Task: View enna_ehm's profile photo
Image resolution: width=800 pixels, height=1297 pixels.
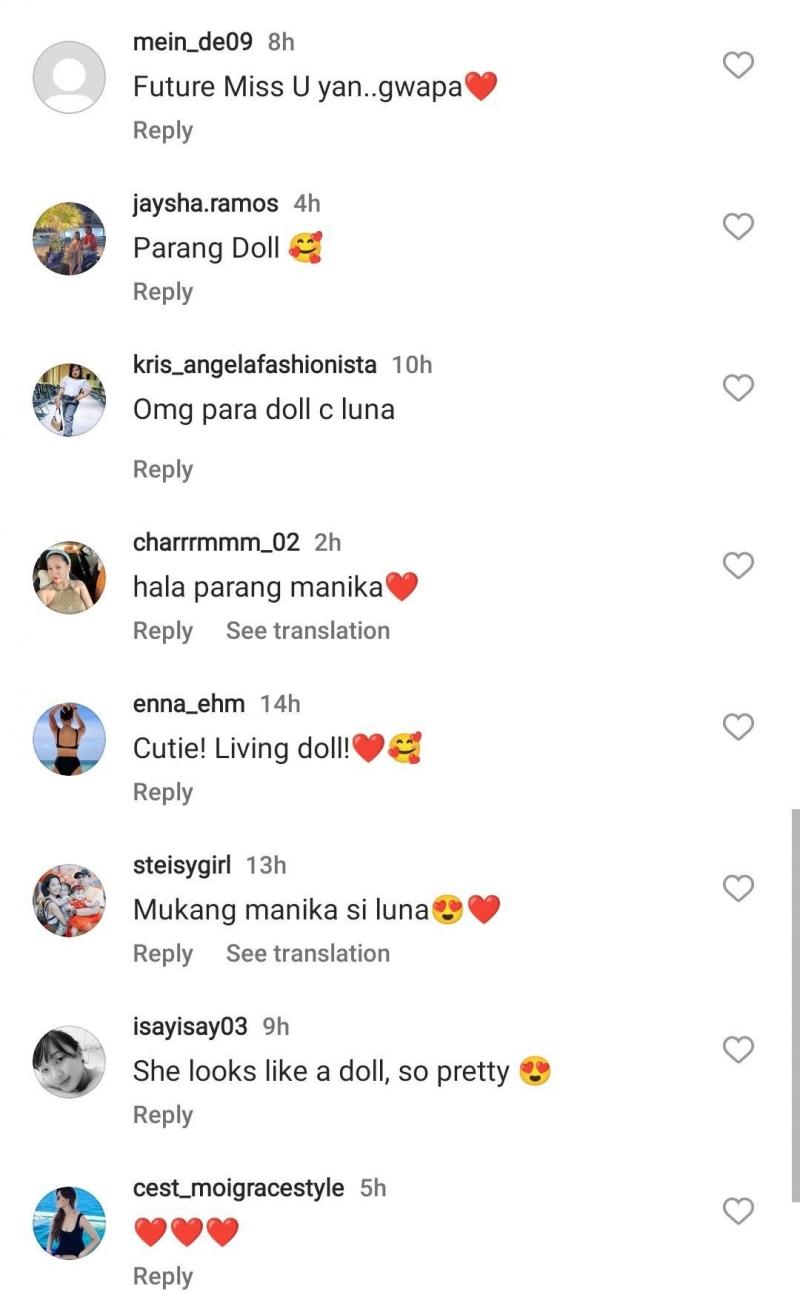Action: tap(69, 739)
